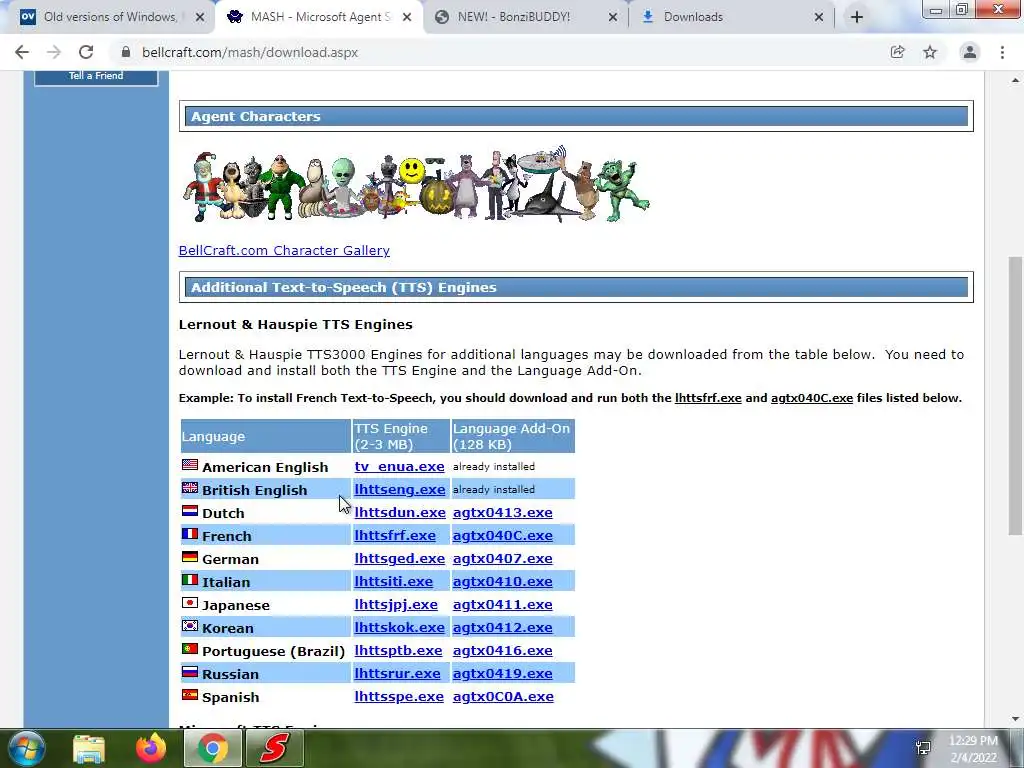Screen dimensions: 1024x768
Task: Open a new browser tab
Action: click(857, 17)
